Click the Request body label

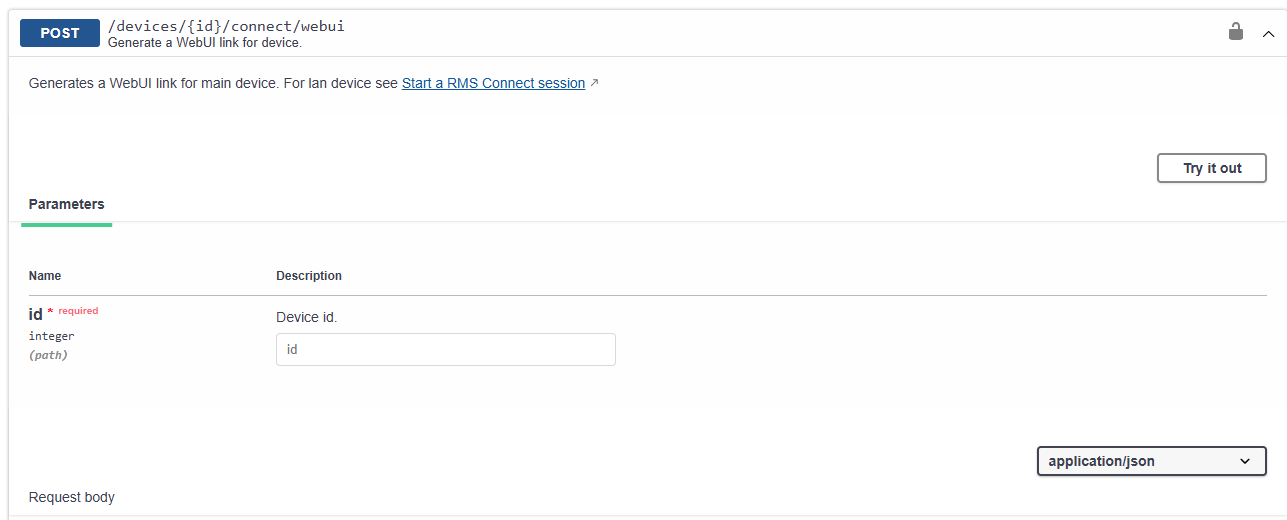point(72,497)
